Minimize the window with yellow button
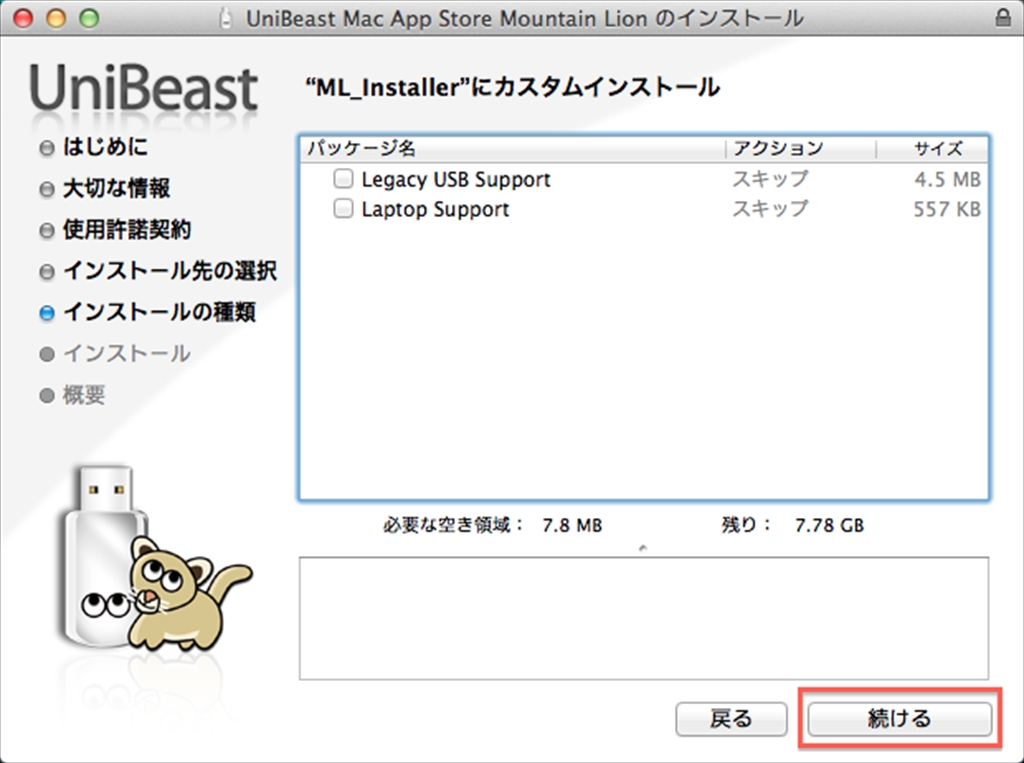 [x=56, y=18]
